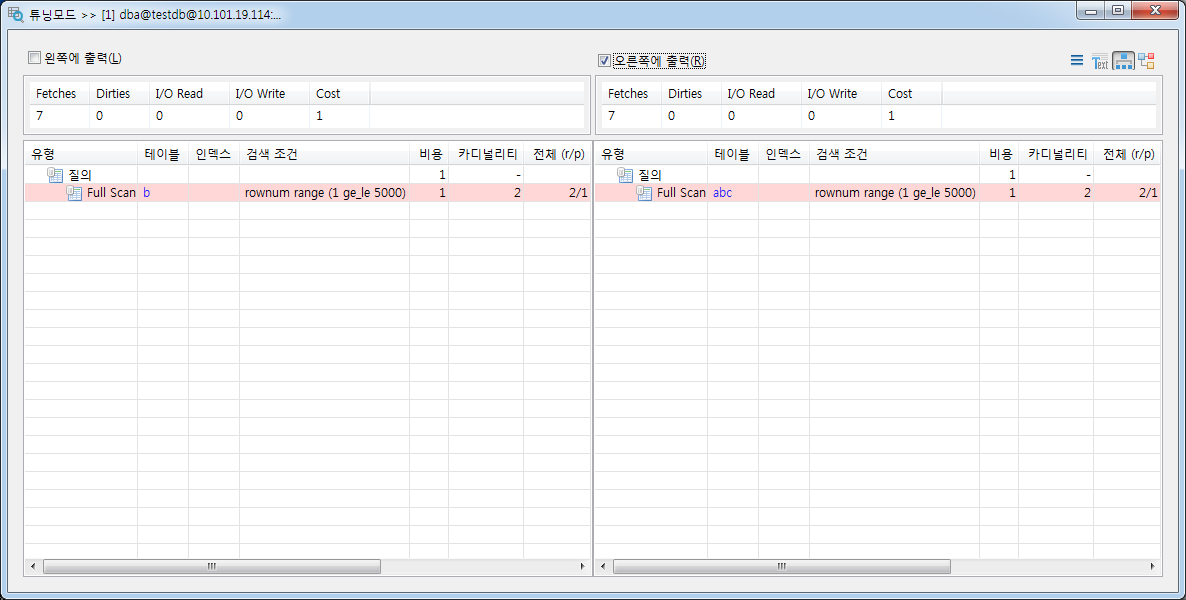Enable the 왼쪽에 출력(L) checkbox
Image resolution: width=1186 pixels, height=600 pixels.
[x=33, y=57]
